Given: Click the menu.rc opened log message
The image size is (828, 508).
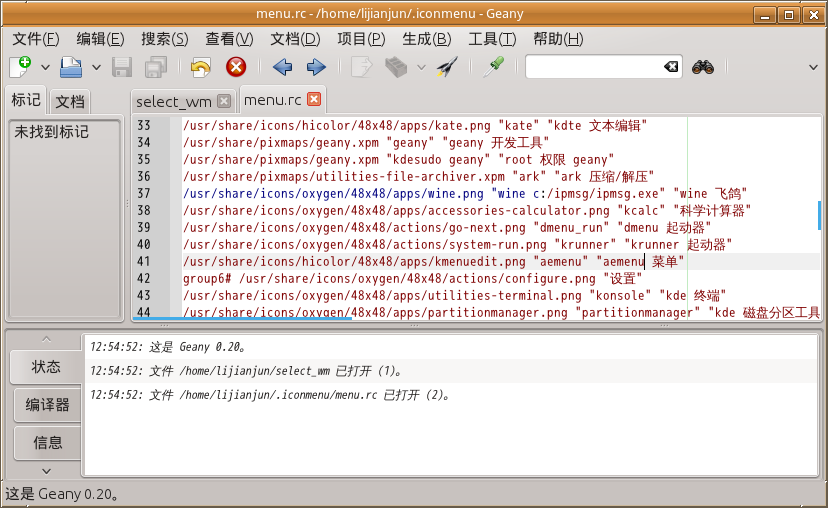Looking at the screenshot, I should click(270, 395).
